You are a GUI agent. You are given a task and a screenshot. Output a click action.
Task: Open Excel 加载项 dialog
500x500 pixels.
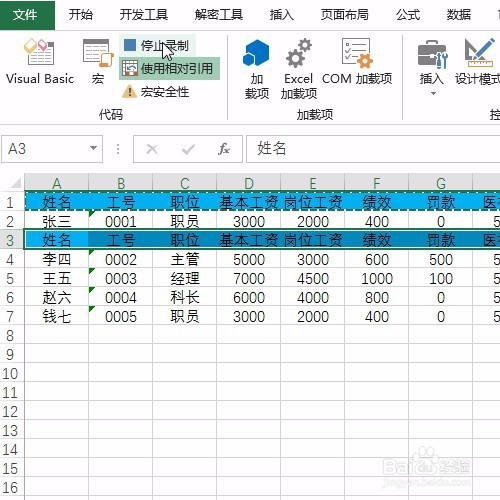pyautogui.click(x=299, y=68)
